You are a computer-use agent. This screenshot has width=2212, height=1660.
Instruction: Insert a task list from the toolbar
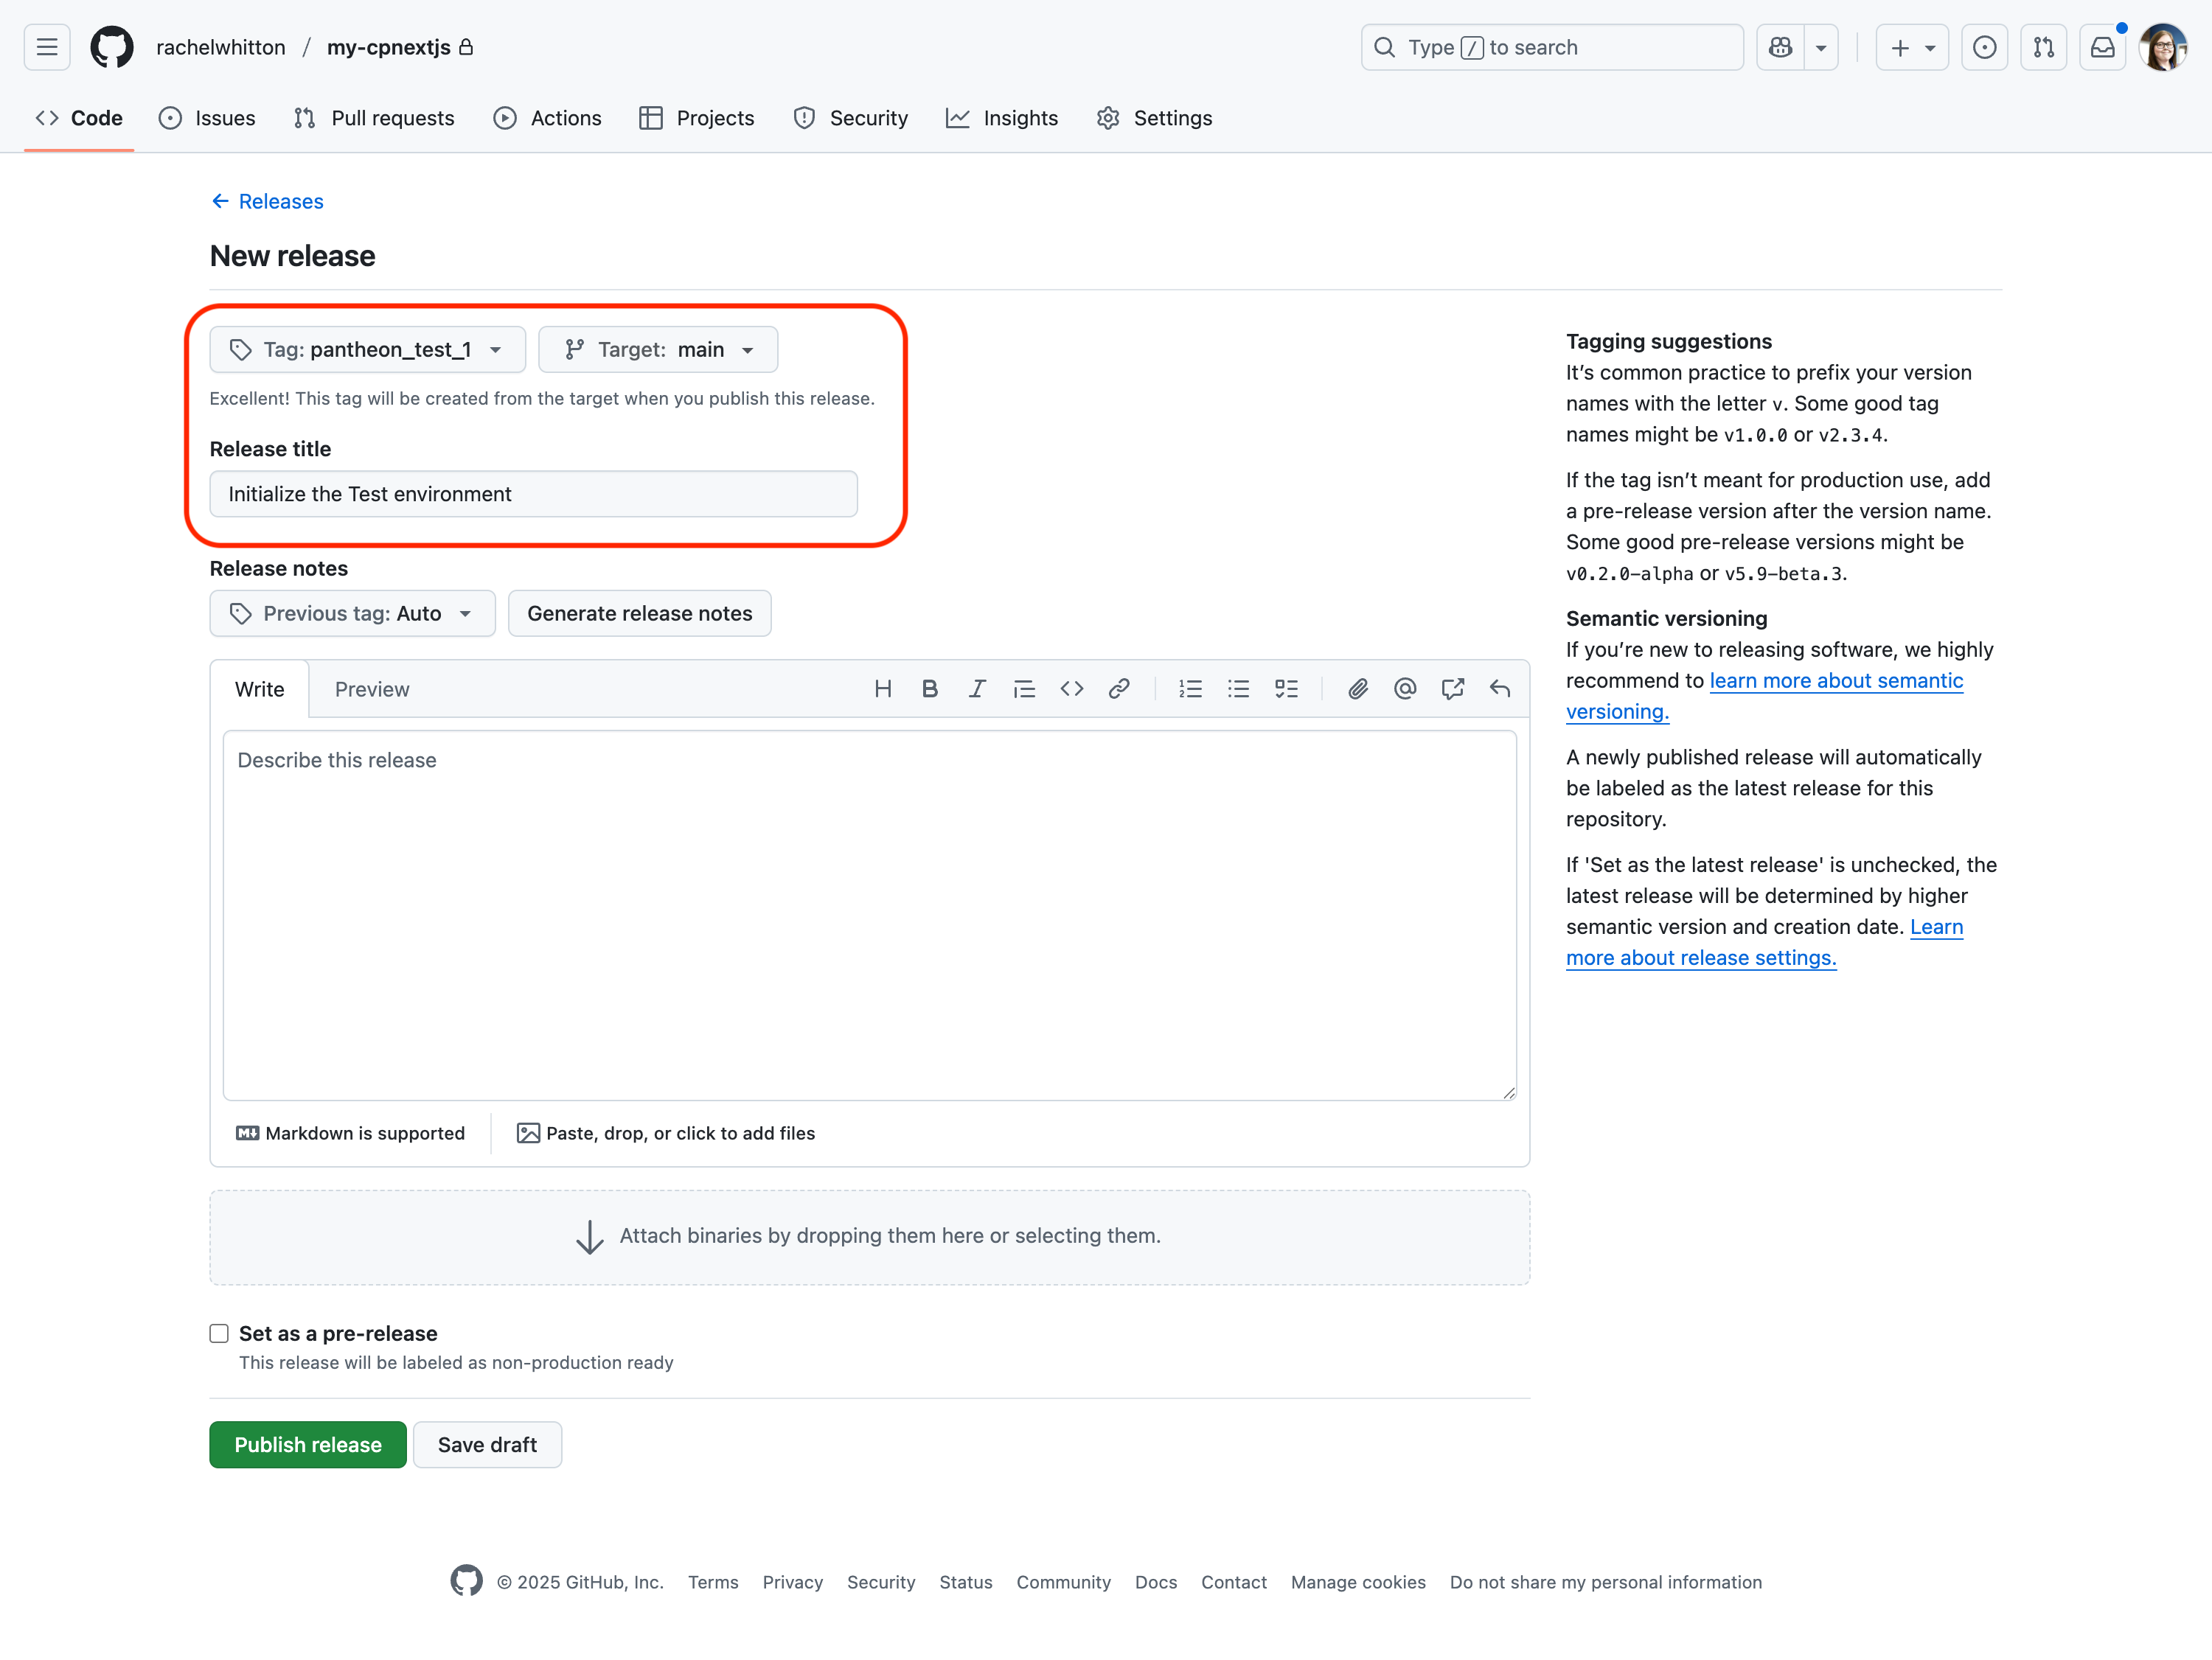(x=1286, y=689)
